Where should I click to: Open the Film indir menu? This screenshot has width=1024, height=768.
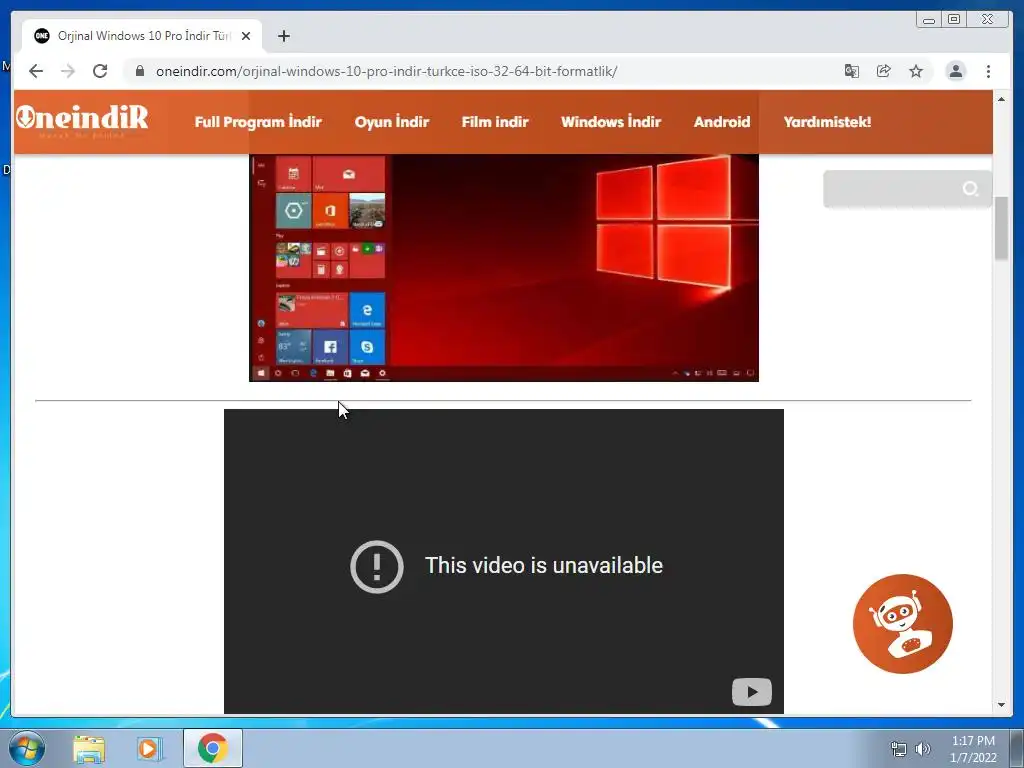coord(495,121)
